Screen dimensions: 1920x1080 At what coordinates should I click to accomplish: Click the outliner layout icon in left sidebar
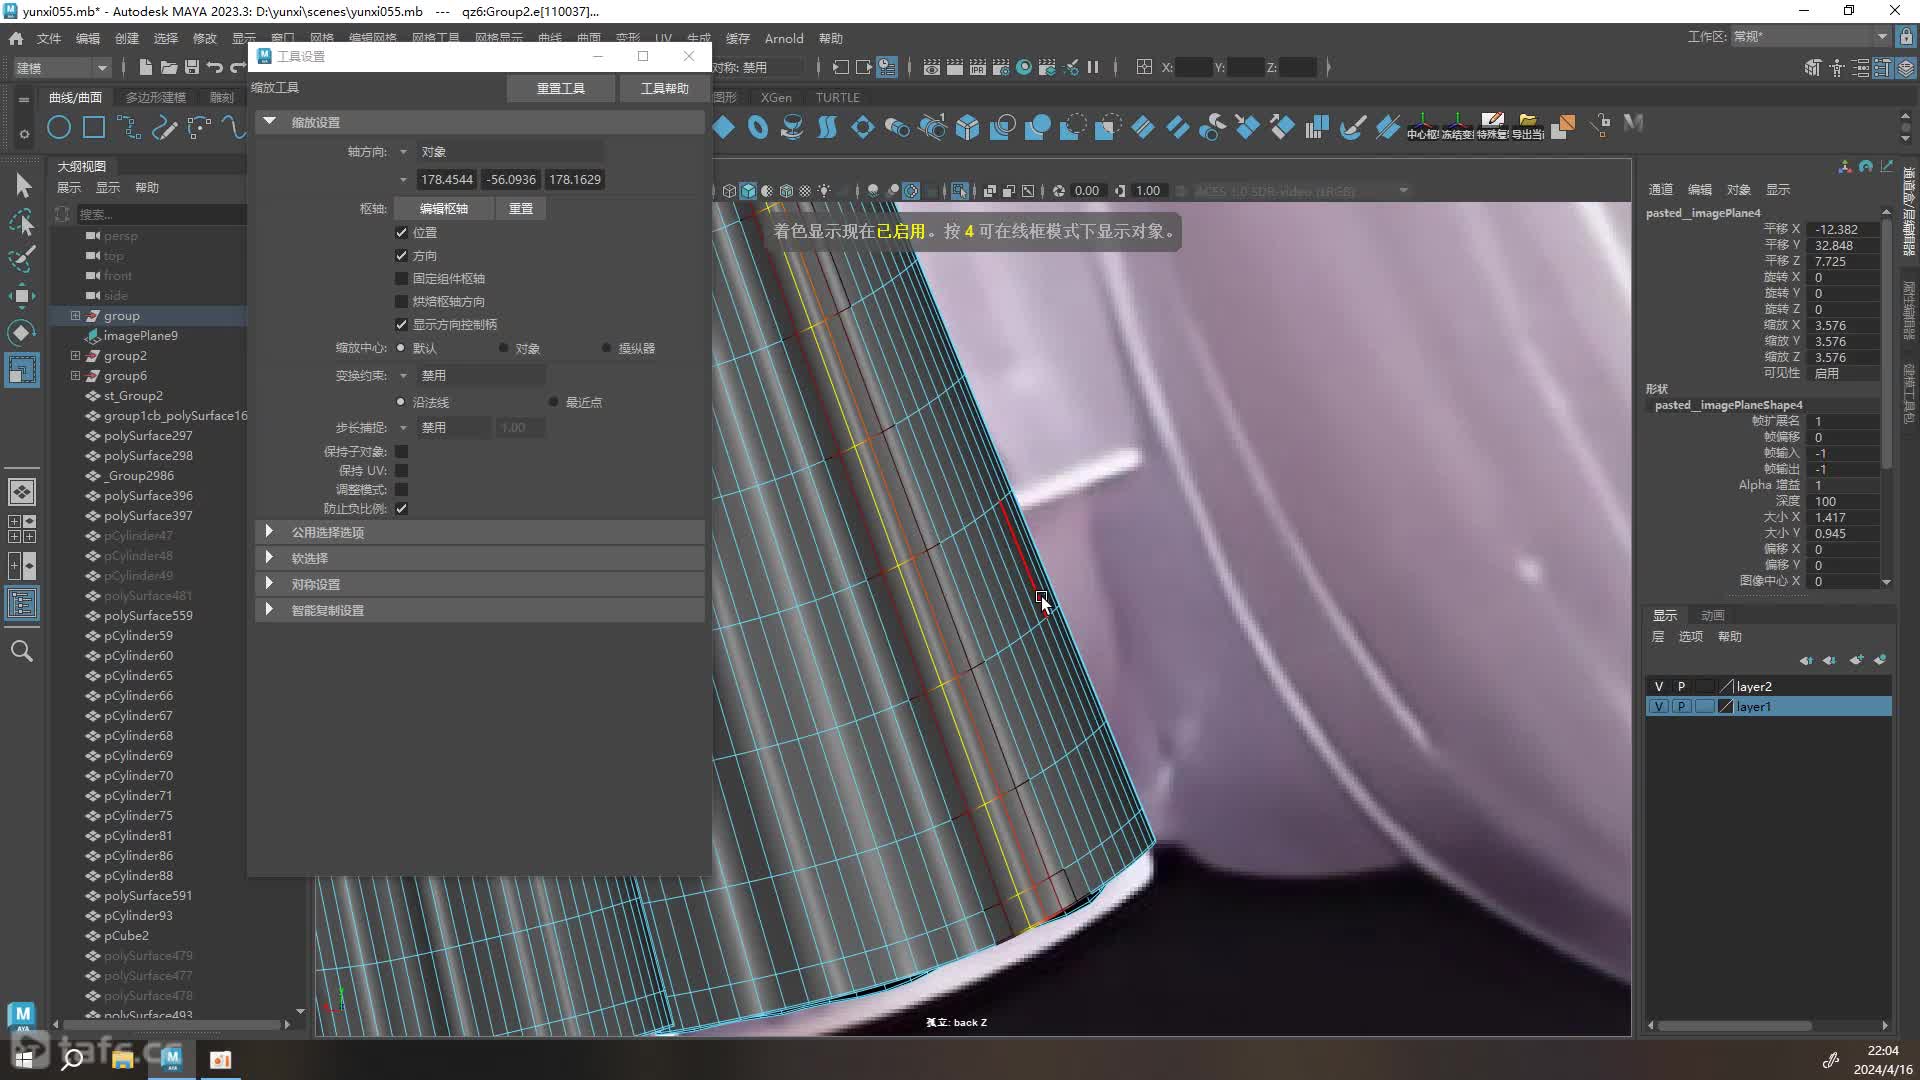coord(22,603)
